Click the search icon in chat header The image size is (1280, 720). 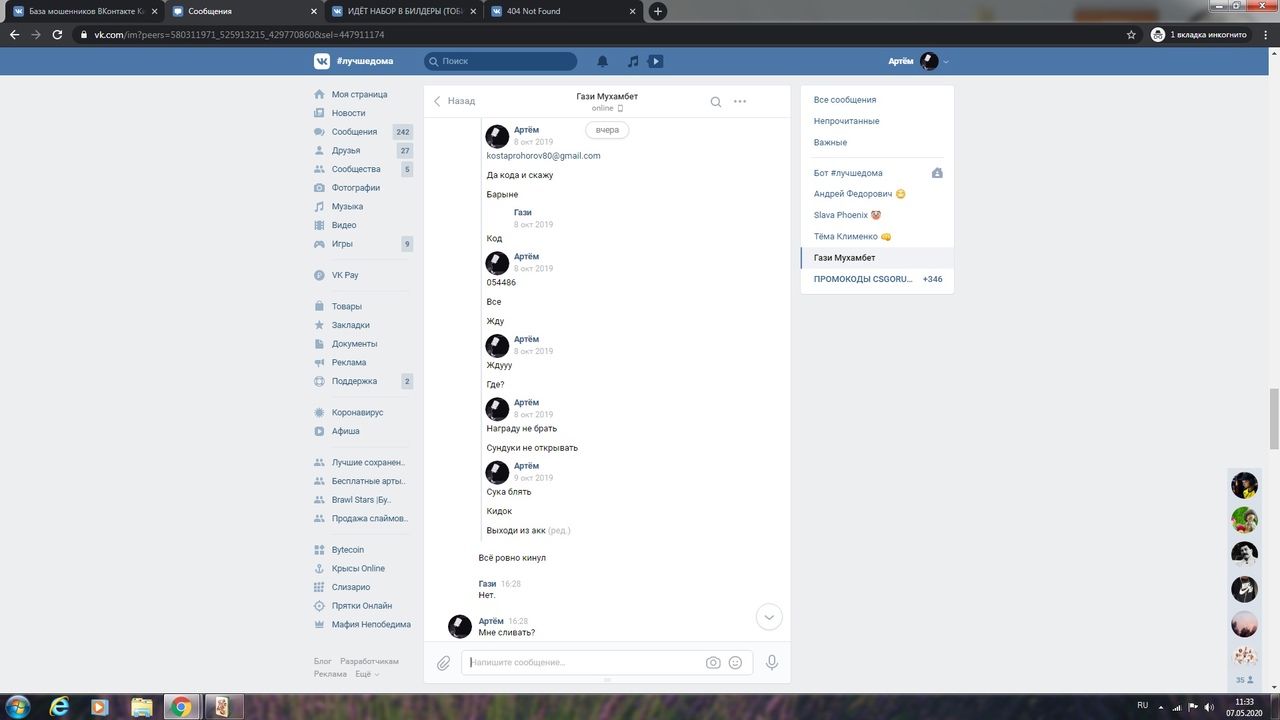[716, 101]
